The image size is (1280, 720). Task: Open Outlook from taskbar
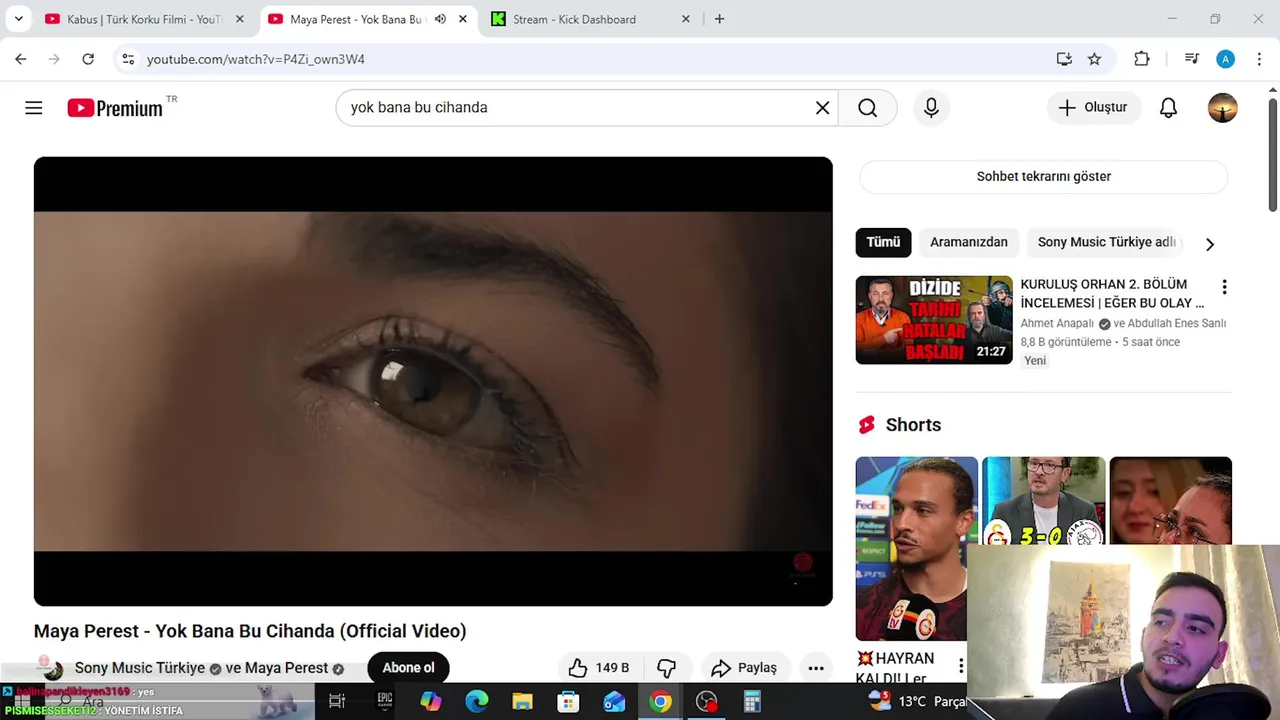(x=614, y=702)
